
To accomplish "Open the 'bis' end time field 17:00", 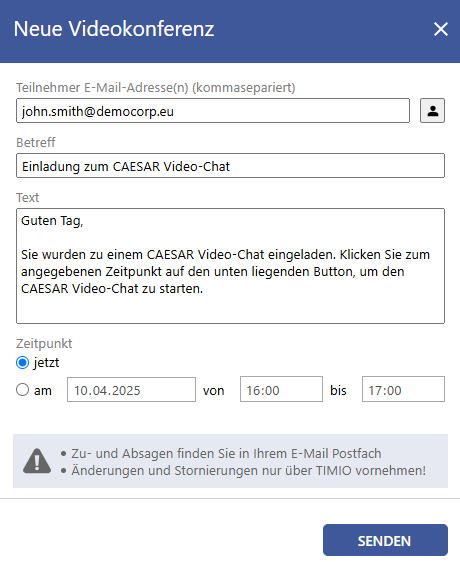I will point(403,389).
